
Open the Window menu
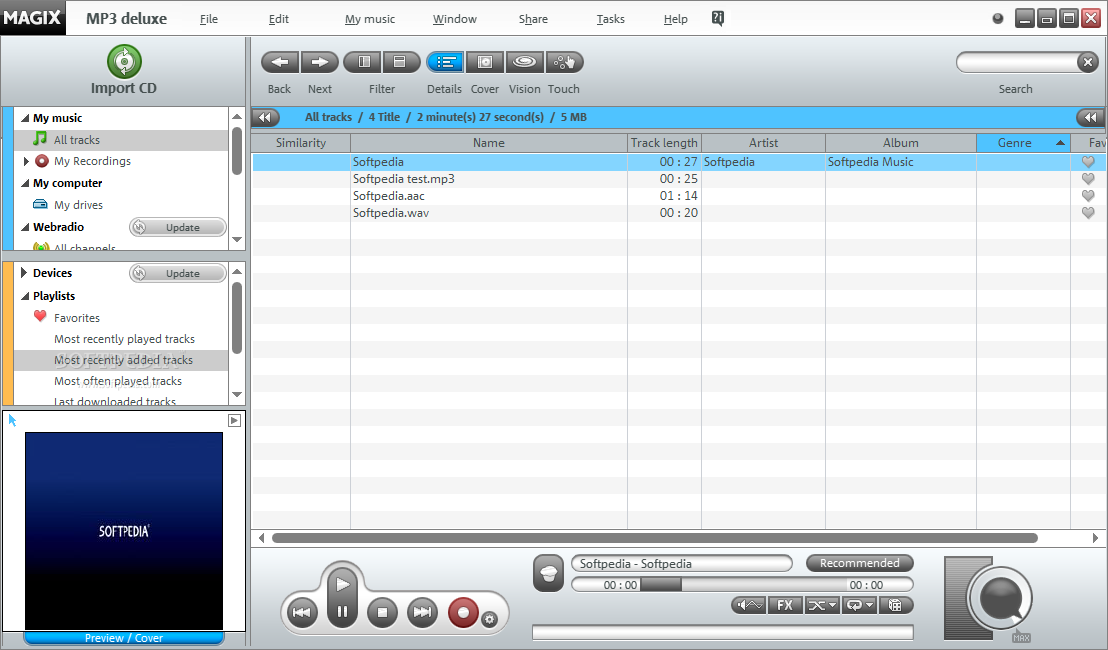coord(454,19)
